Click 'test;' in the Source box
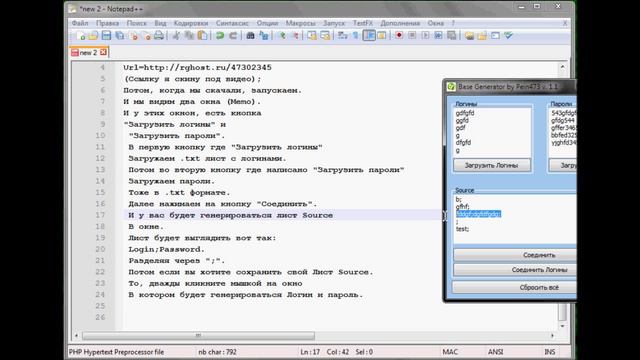The width and height of the screenshot is (640, 360). pyautogui.click(x=462, y=229)
